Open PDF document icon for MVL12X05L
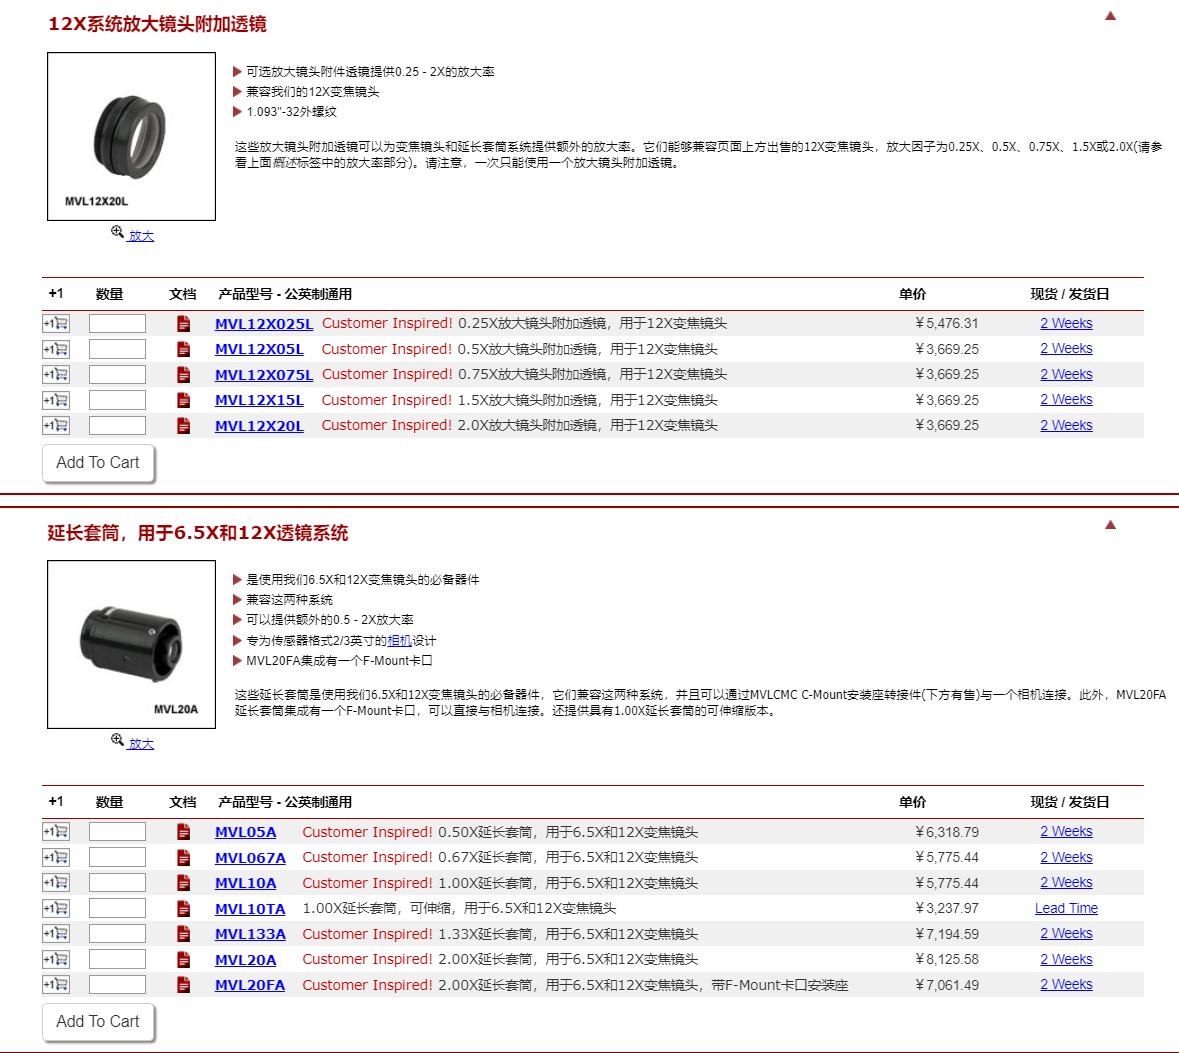This screenshot has width=1179, height=1053. pos(183,349)
